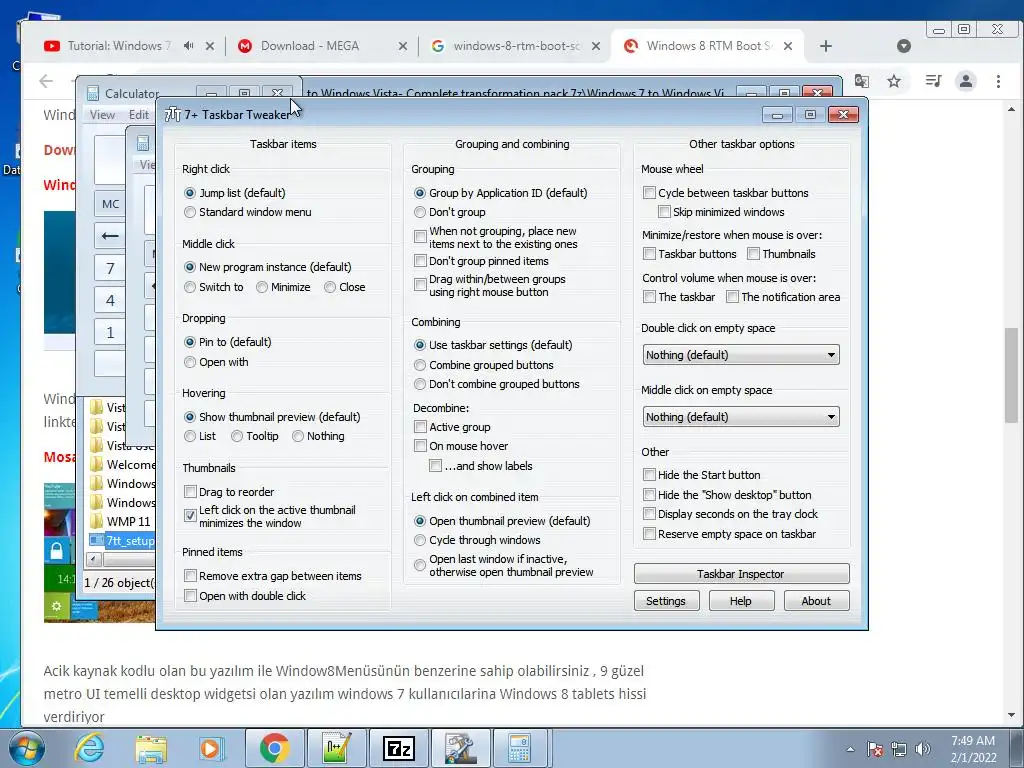Screen dimensions: 1024x768
Task: Switch to 7-Zip taskbar button
Action: 399,748
